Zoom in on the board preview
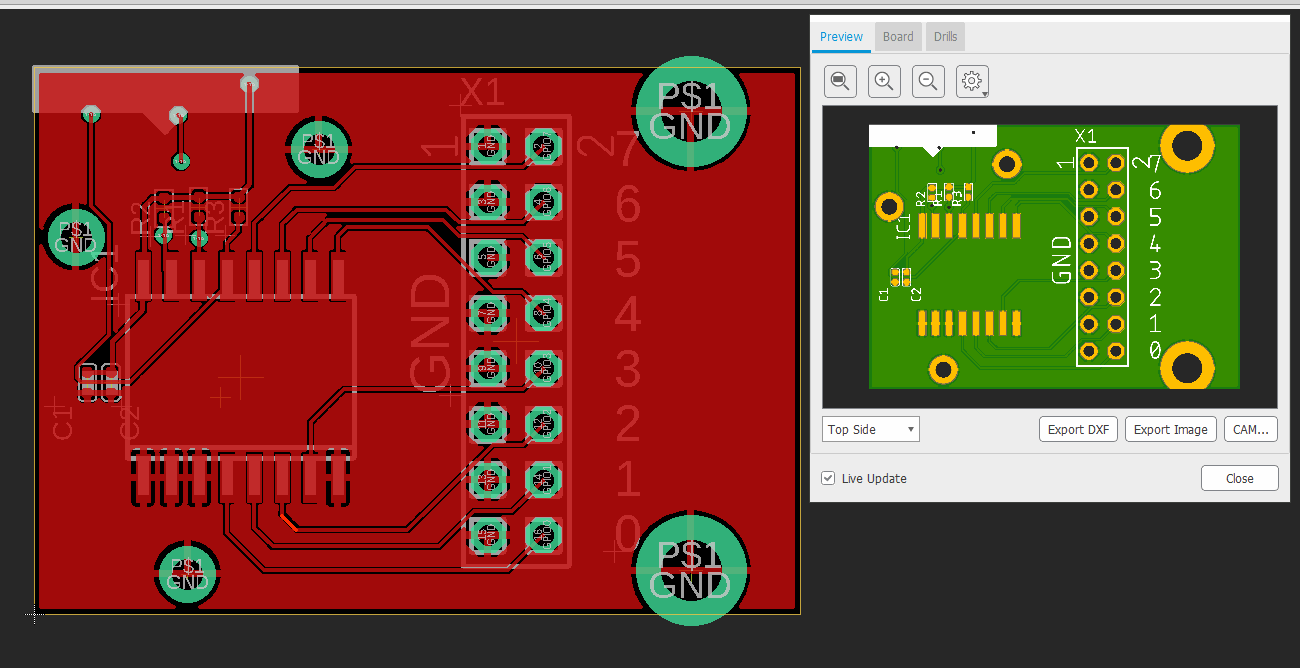 coord(884,81)
